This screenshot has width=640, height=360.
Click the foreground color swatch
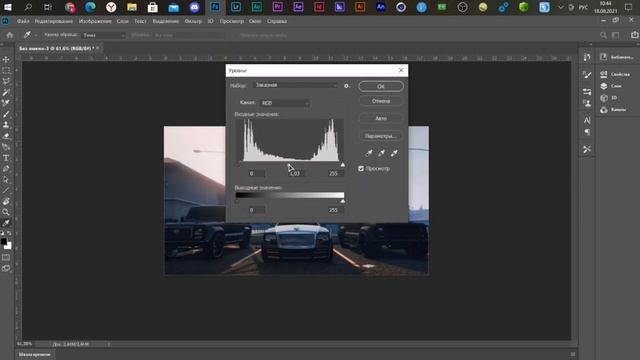click(x=4, y=242)
